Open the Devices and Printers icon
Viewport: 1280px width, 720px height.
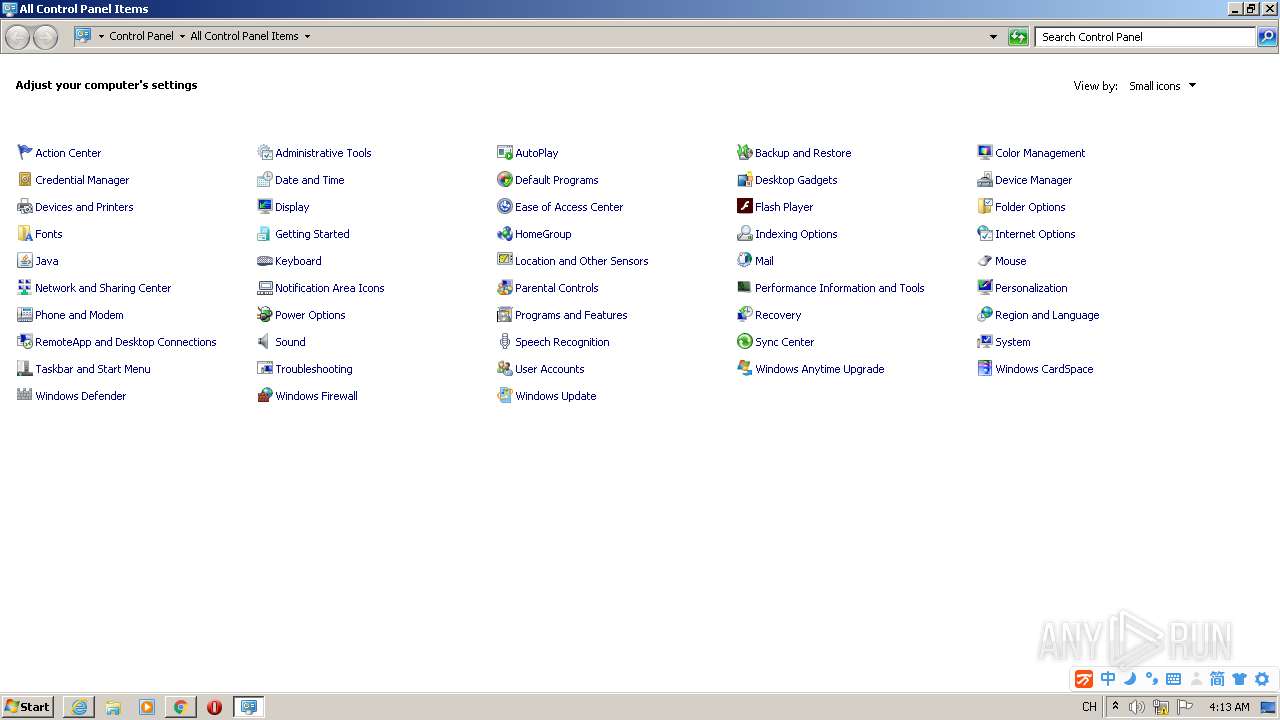(25, 207)
